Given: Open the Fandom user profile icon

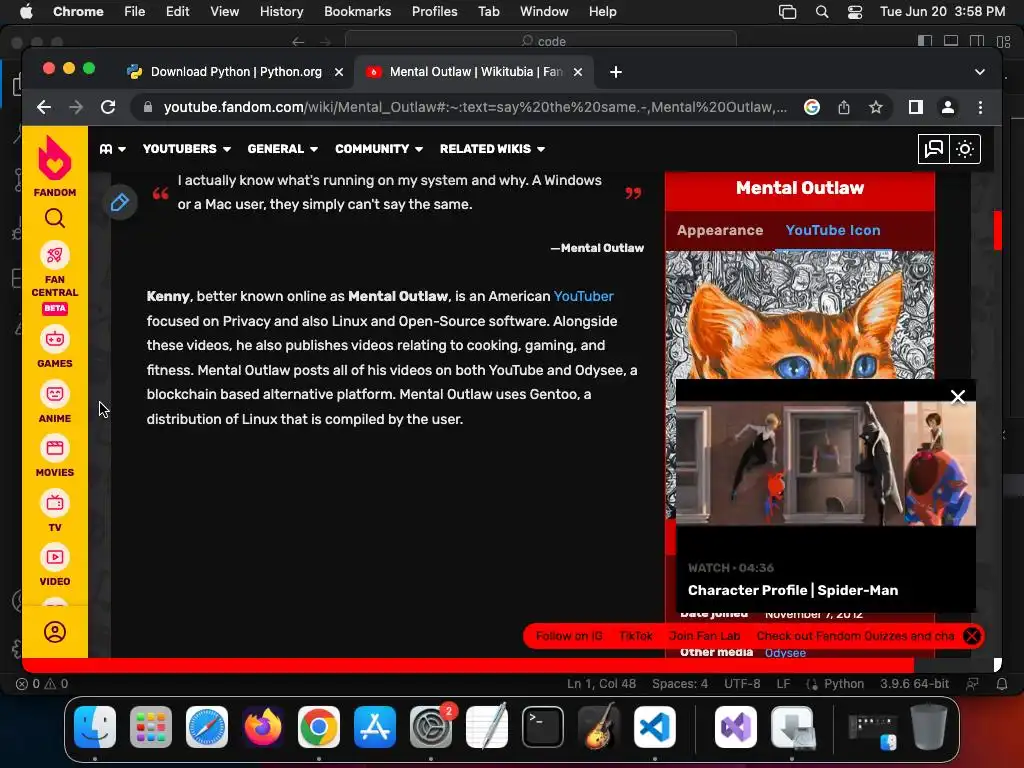Looking at the screenshot, I should [55, 632].
